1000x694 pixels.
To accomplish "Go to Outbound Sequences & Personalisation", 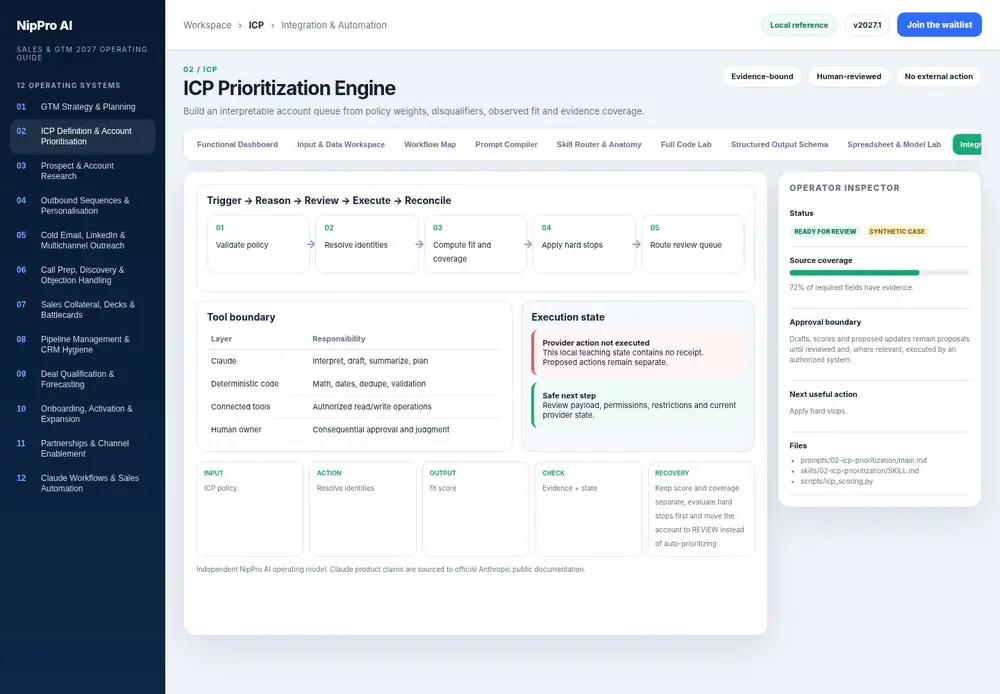I will pos(82,205).
